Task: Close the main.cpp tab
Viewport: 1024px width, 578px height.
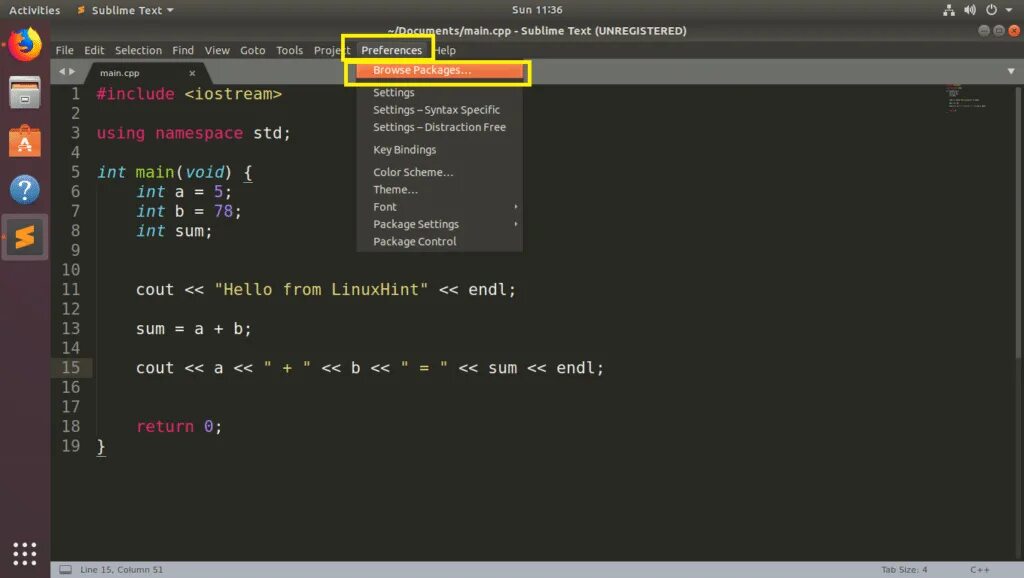Action: [x=192, y=73]
